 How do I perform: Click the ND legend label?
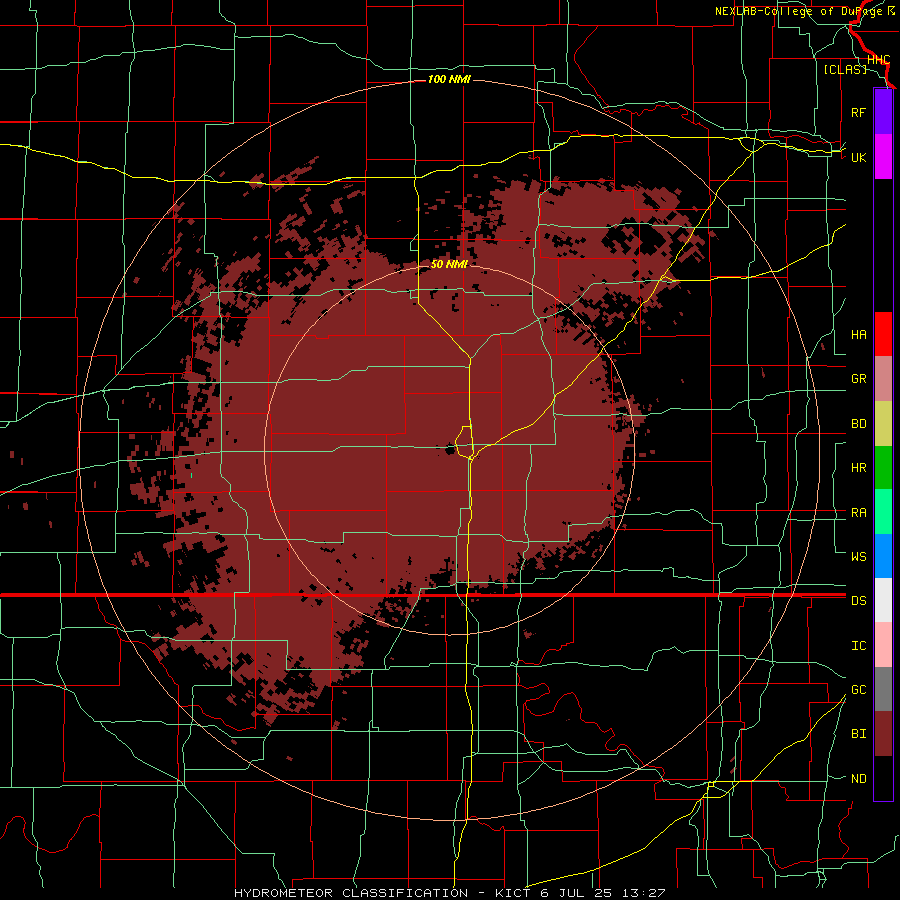click(x=858, y=779)
